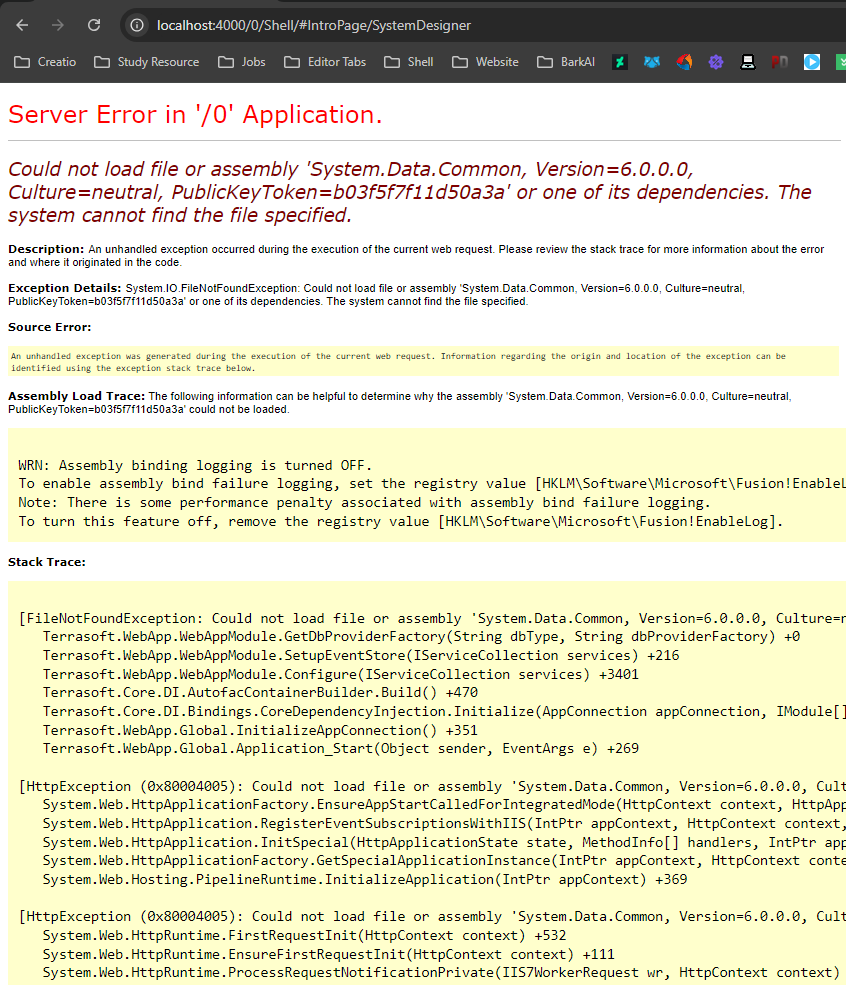Screen dimensions: 846x985
Task: Click the GetDbProviderFactory stack trace line
Action: (x=421, y=636)
